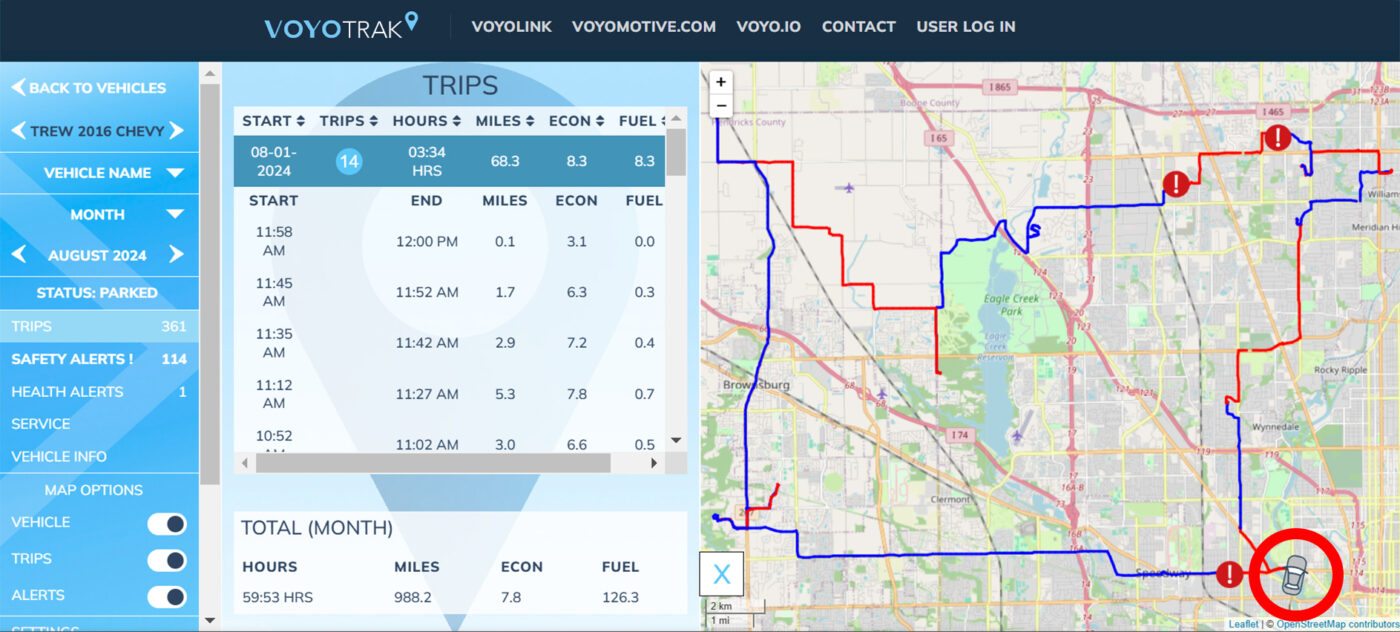Open VOYOLINK navigation link
This screenshot has width=1400, height=632.
511,27
